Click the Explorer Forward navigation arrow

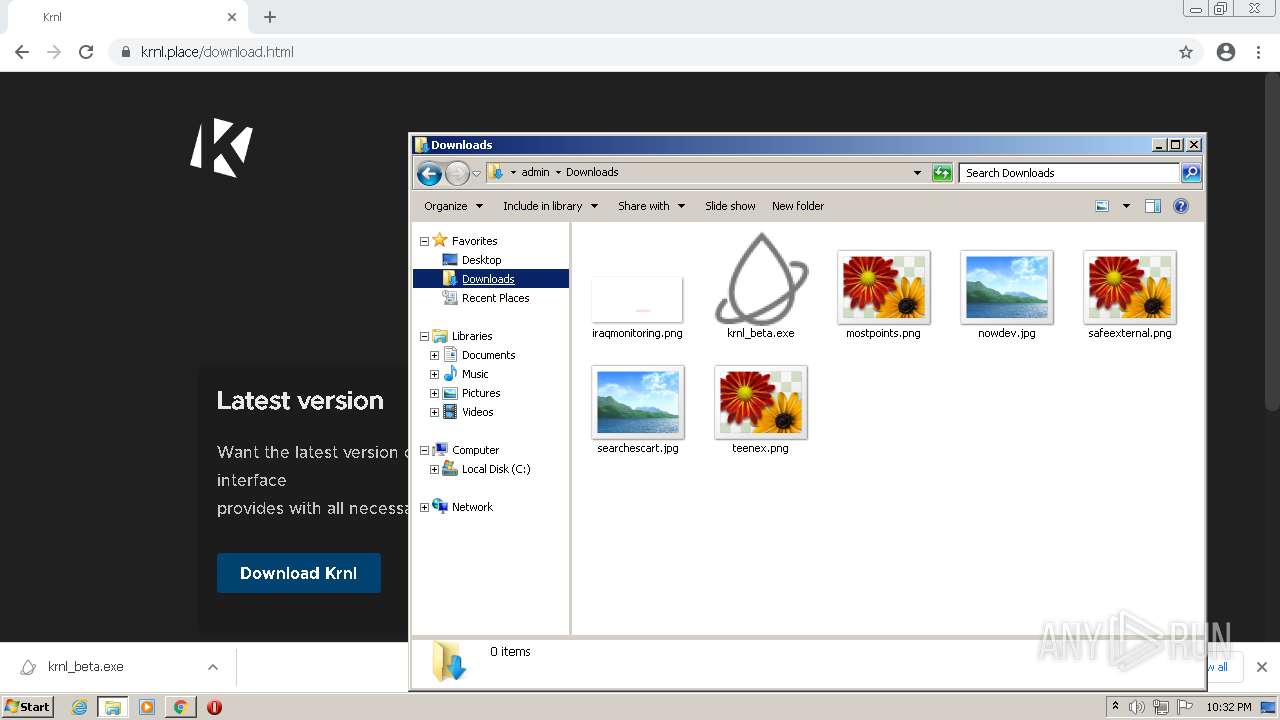point(457,173)
